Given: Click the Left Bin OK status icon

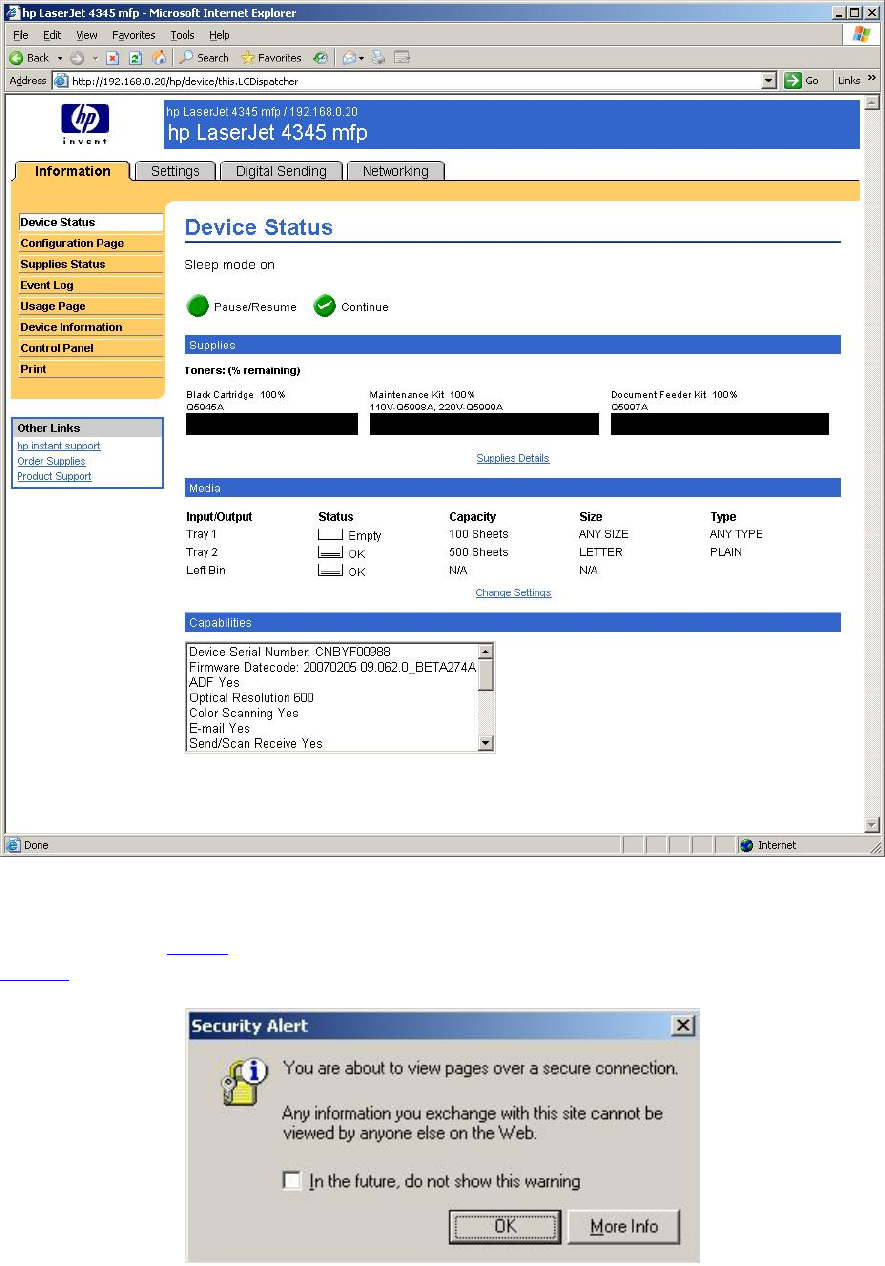Looking at the screenshot, I should click(330, 571).
